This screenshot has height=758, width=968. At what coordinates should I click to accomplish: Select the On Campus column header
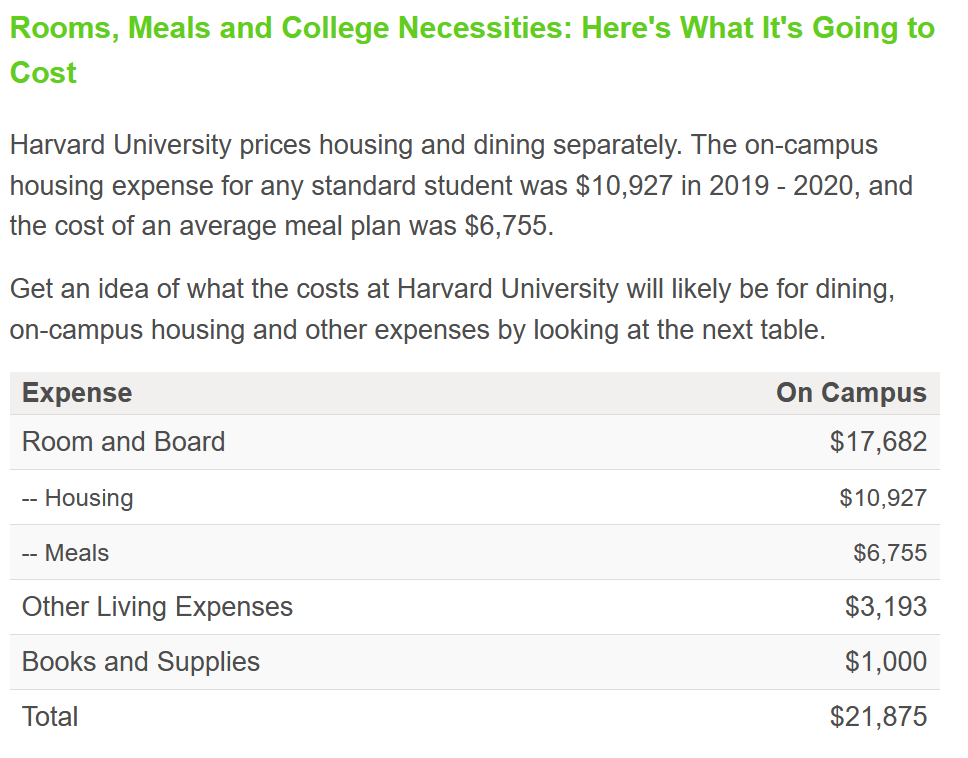851,393
